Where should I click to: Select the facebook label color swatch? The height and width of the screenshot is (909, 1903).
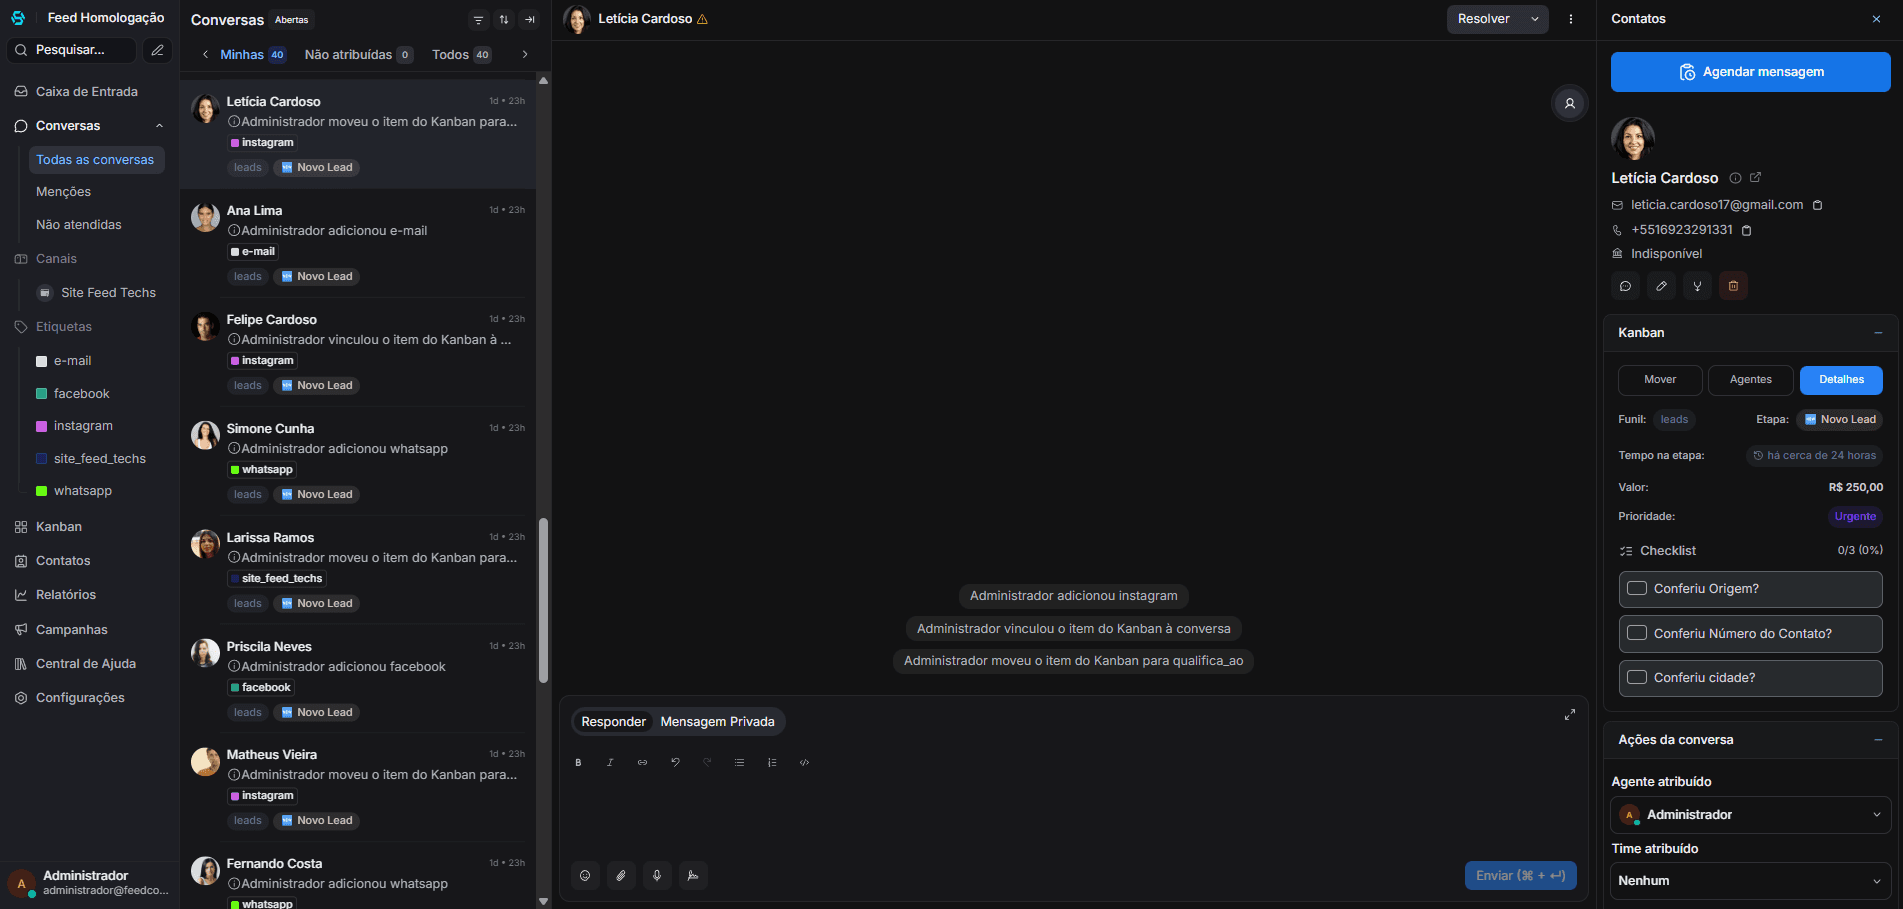coord(42,394)
